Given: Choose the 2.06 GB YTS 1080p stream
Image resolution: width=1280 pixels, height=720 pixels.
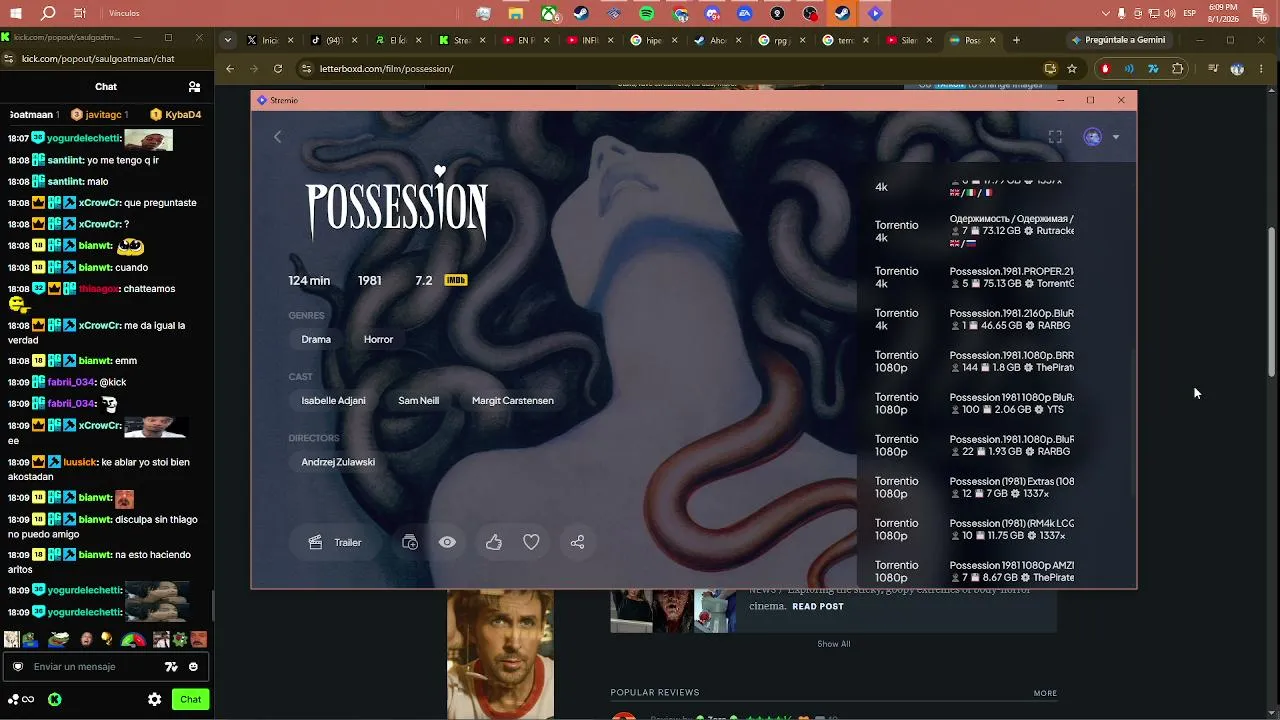Looking at the screenshot, I should [974, 403].
